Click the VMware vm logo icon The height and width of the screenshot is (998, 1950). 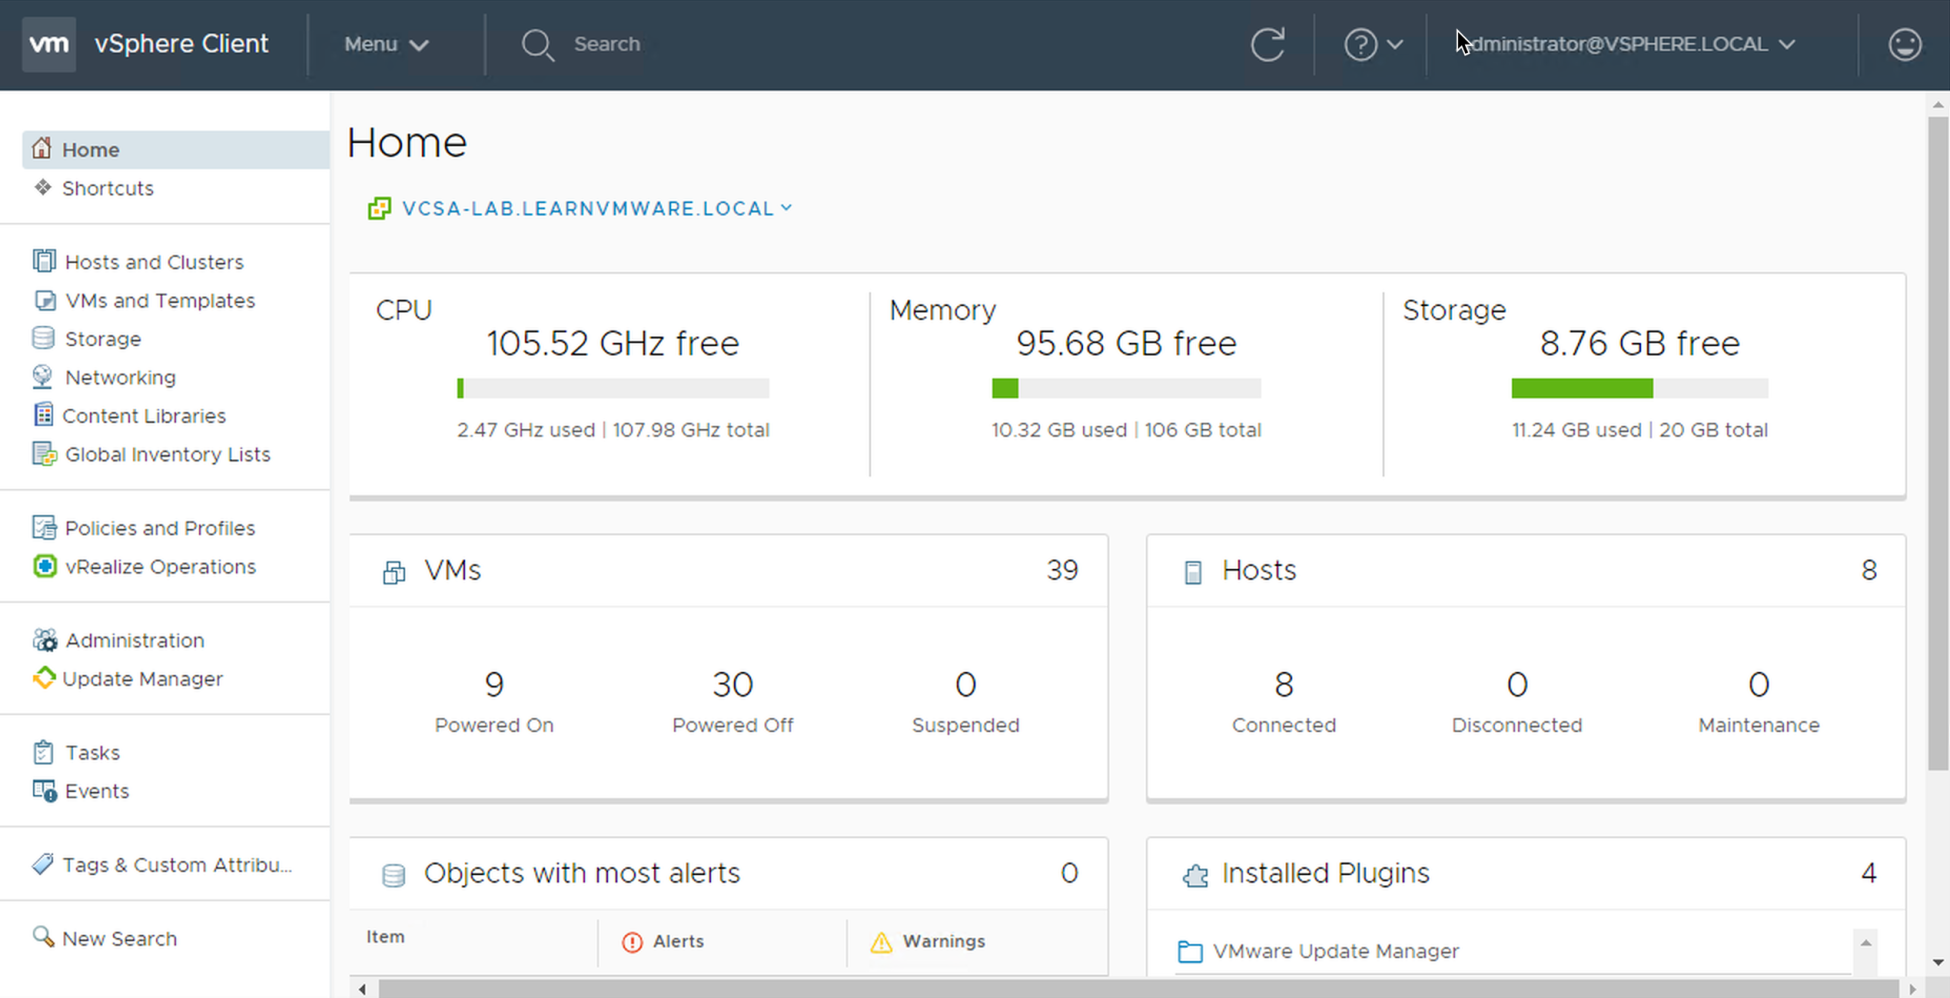[49, 44]
